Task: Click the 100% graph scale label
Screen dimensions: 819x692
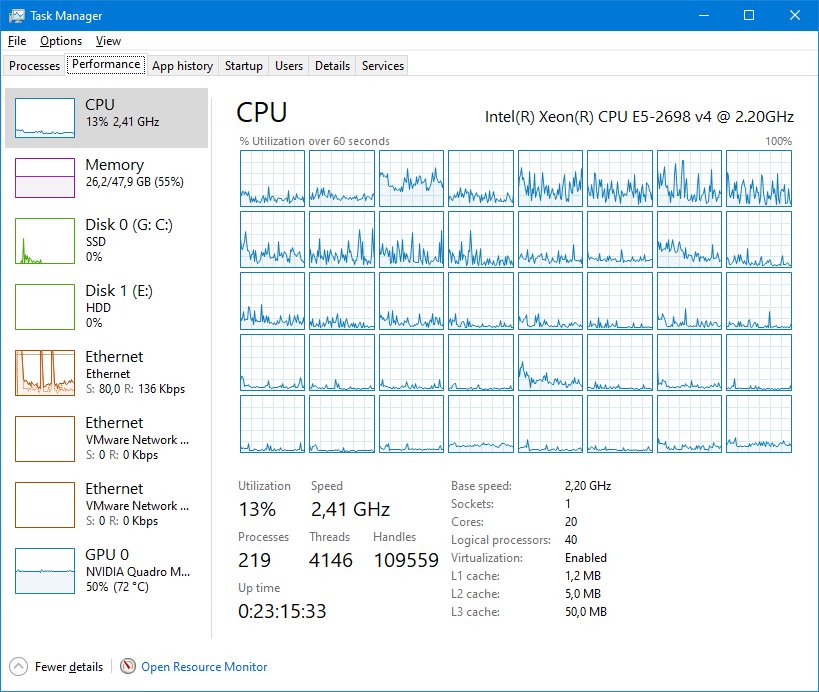Action: tap(779, 141)
